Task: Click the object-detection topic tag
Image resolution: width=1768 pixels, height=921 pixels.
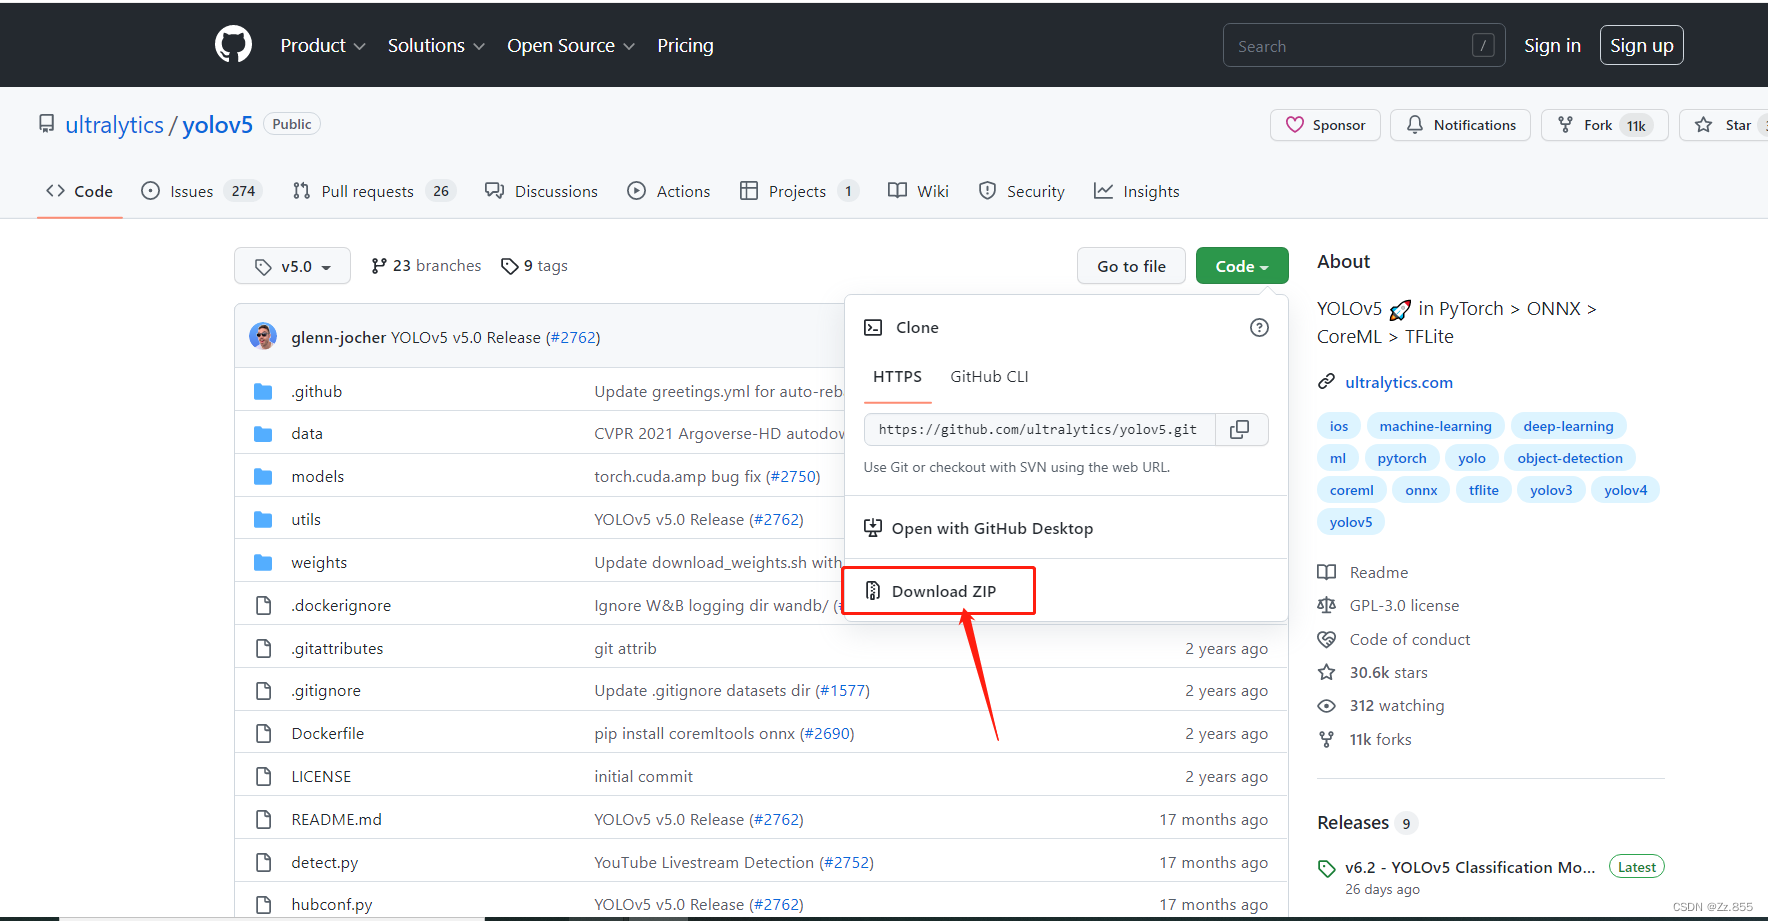Action: click(1570, 458)
